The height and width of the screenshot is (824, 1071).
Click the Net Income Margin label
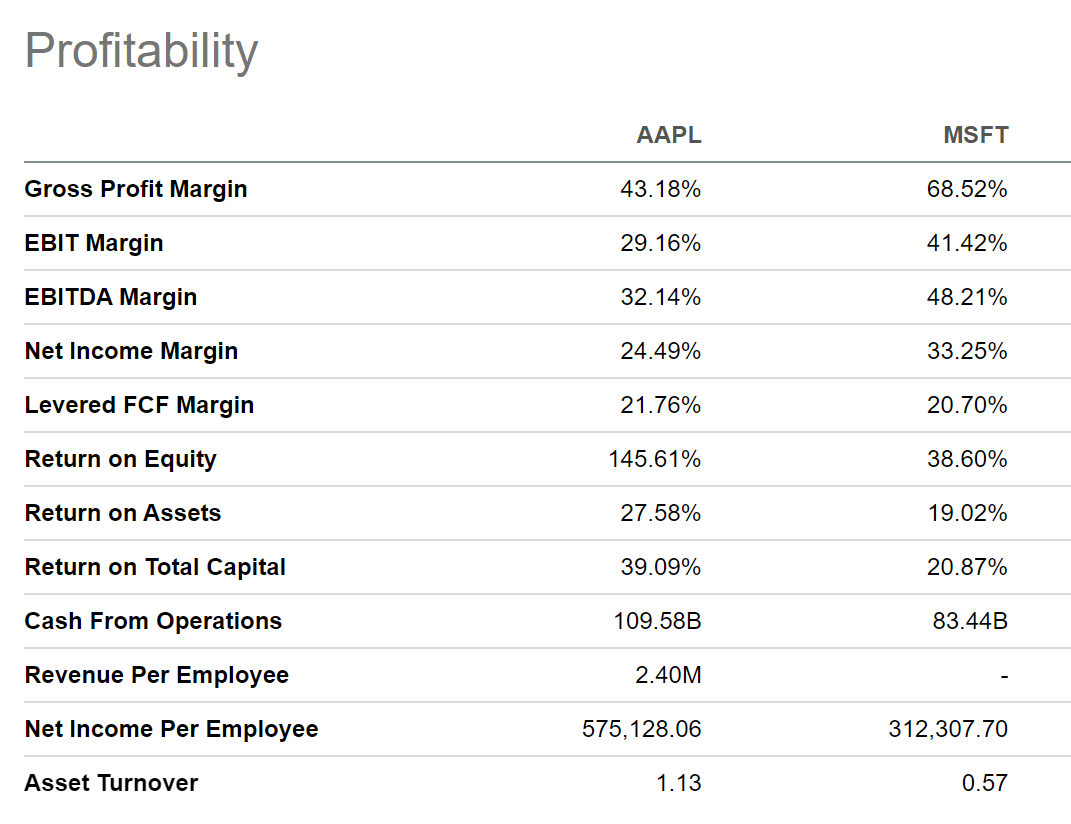tap(131, 351)
